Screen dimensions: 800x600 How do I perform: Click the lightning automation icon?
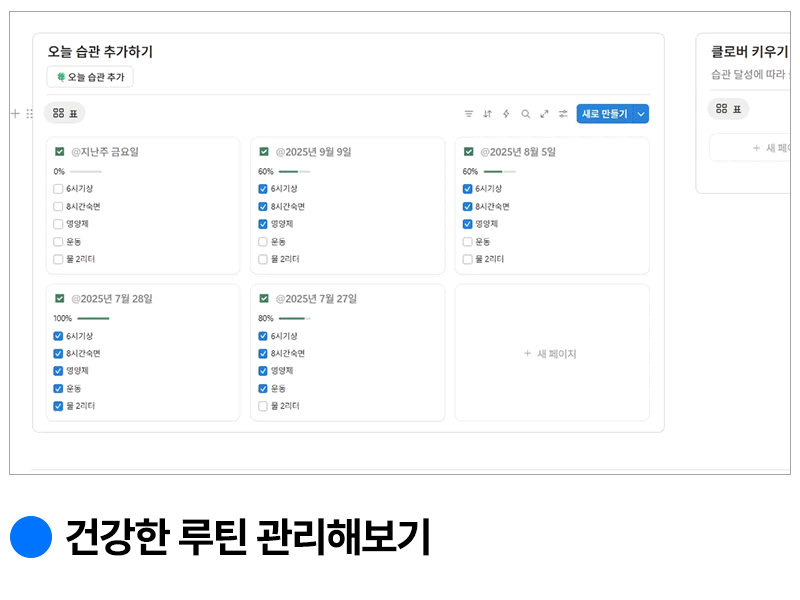coord(506,114)
